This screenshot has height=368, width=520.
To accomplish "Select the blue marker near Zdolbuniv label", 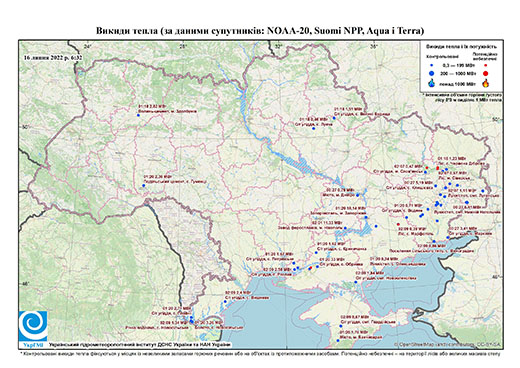I will tap(138, 115).
